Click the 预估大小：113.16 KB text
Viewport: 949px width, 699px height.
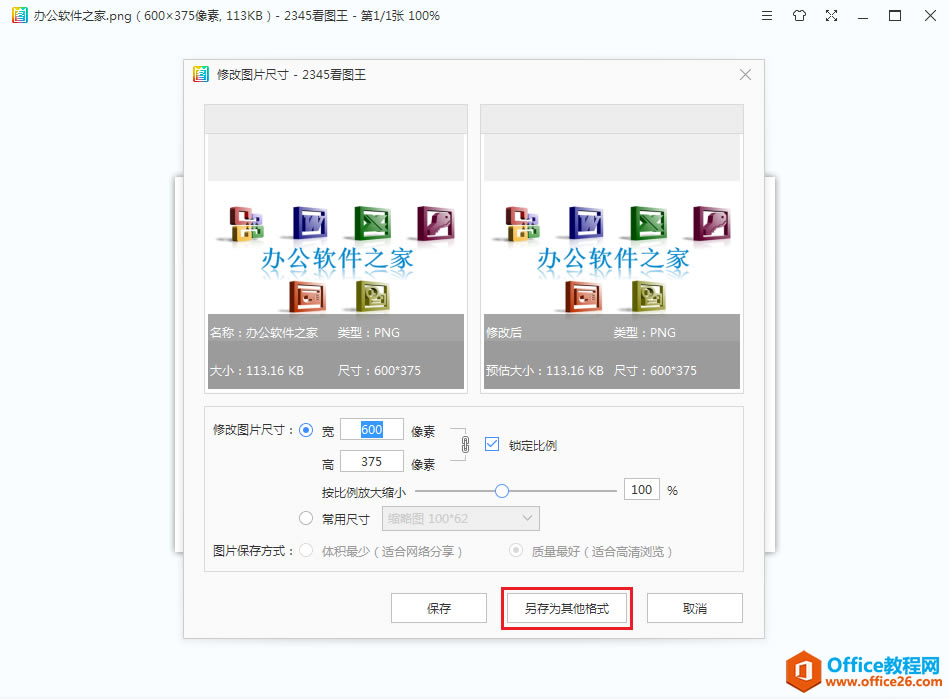click(545, 370)
